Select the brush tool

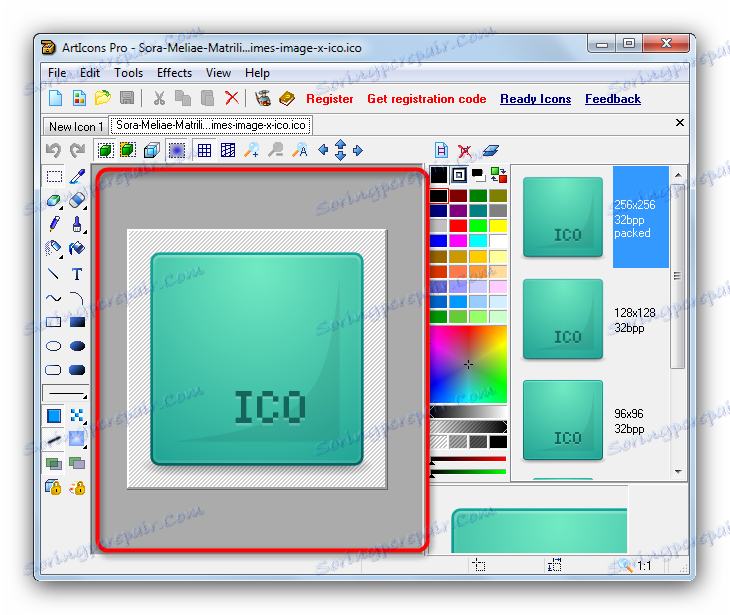77,225
